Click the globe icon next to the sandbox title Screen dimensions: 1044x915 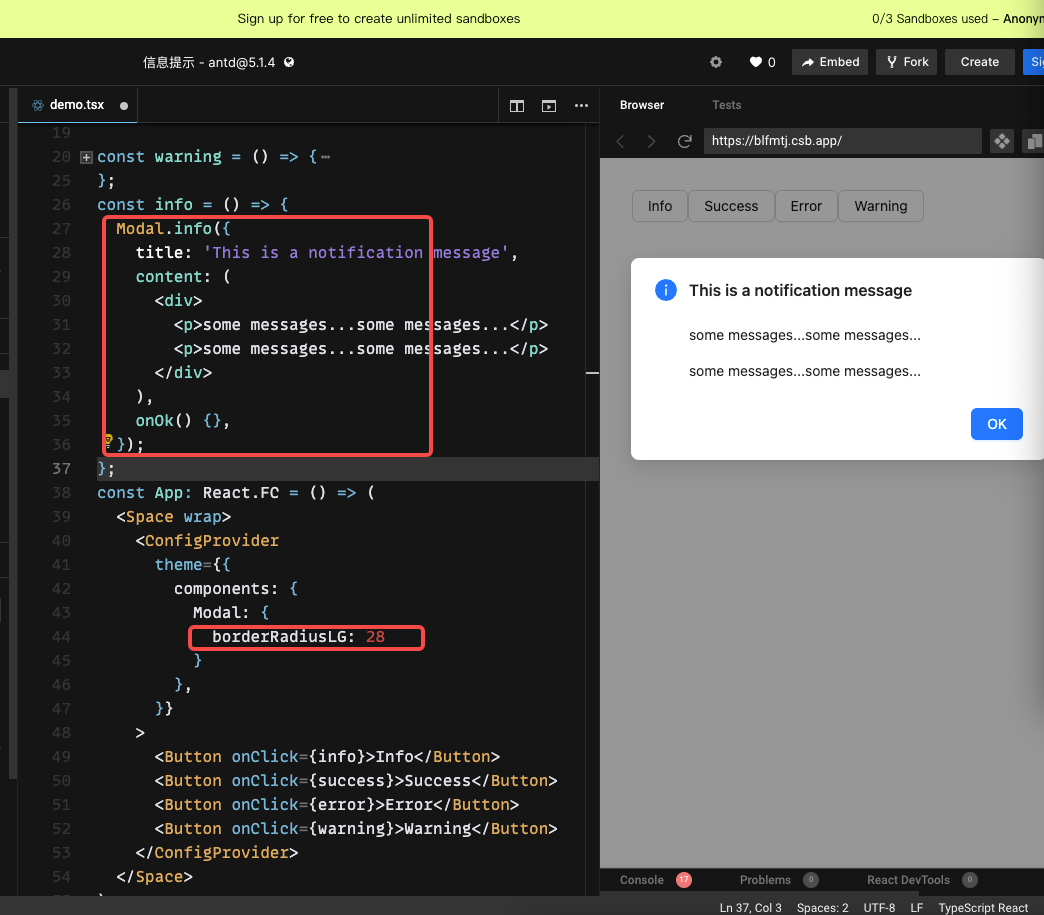pos(288,61)
